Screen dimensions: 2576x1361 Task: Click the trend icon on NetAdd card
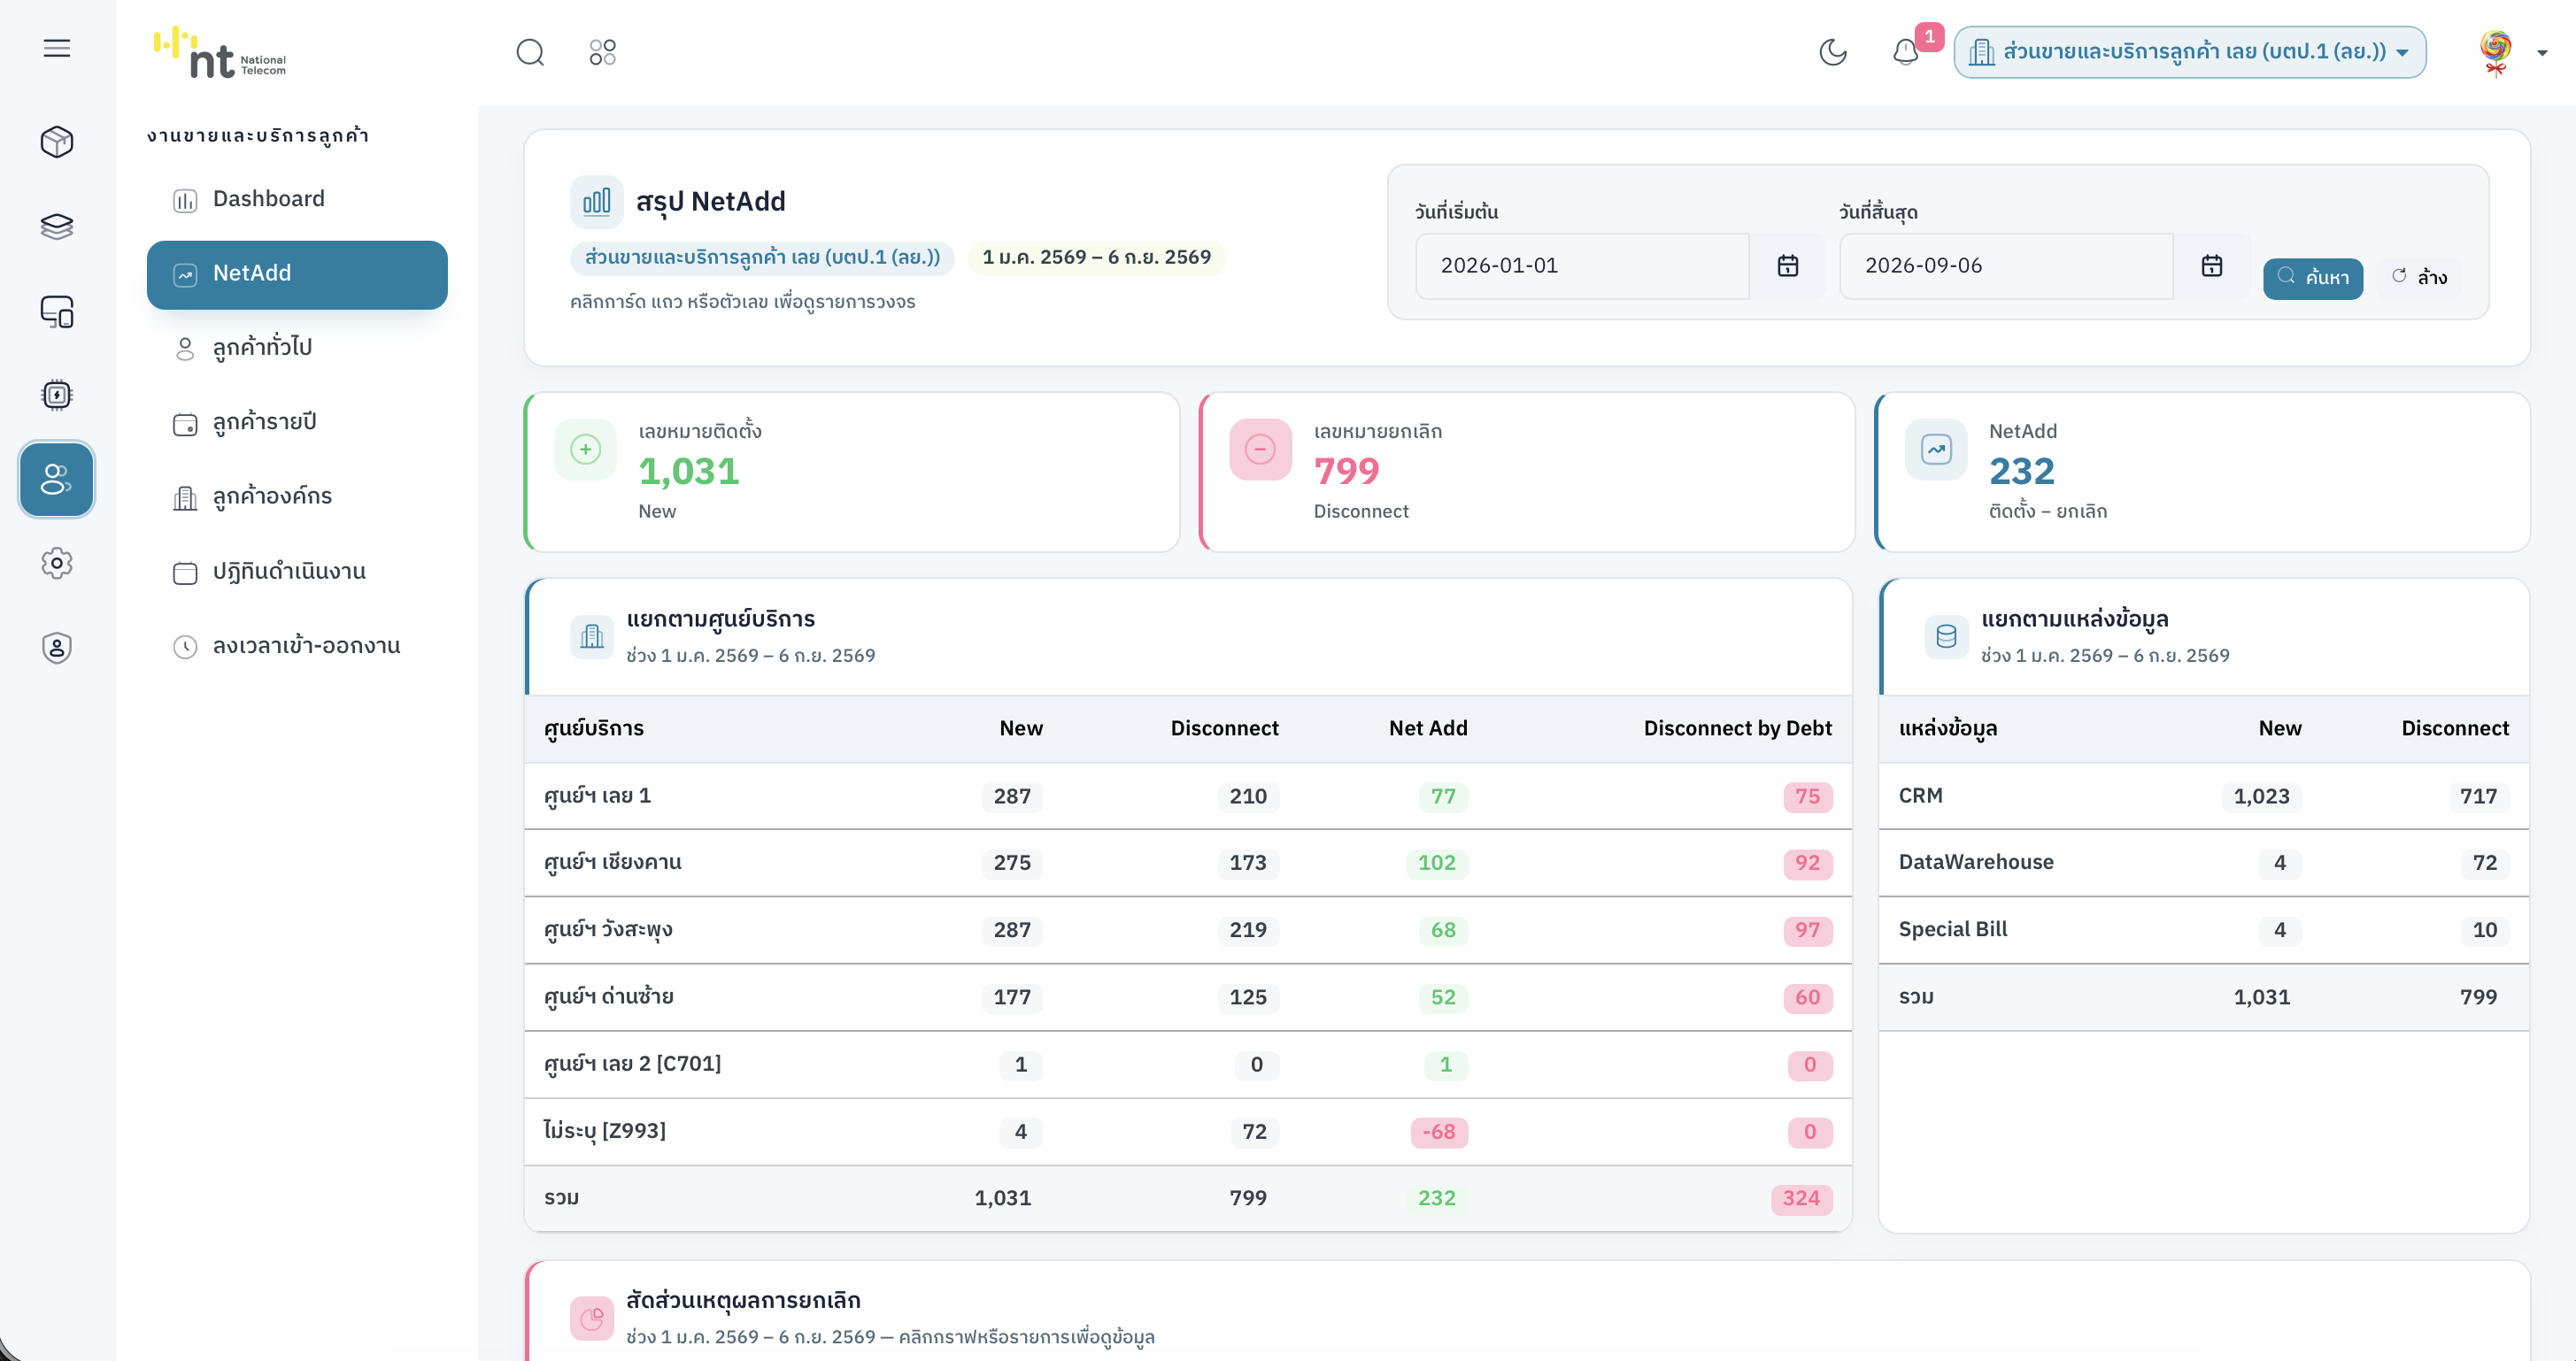coord(1936,449)
